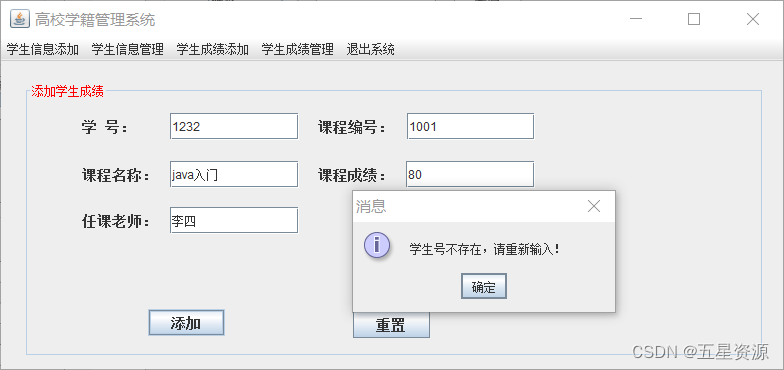Click the 添加 button
The image size is (784, 370).
click(x=186, y=322)
